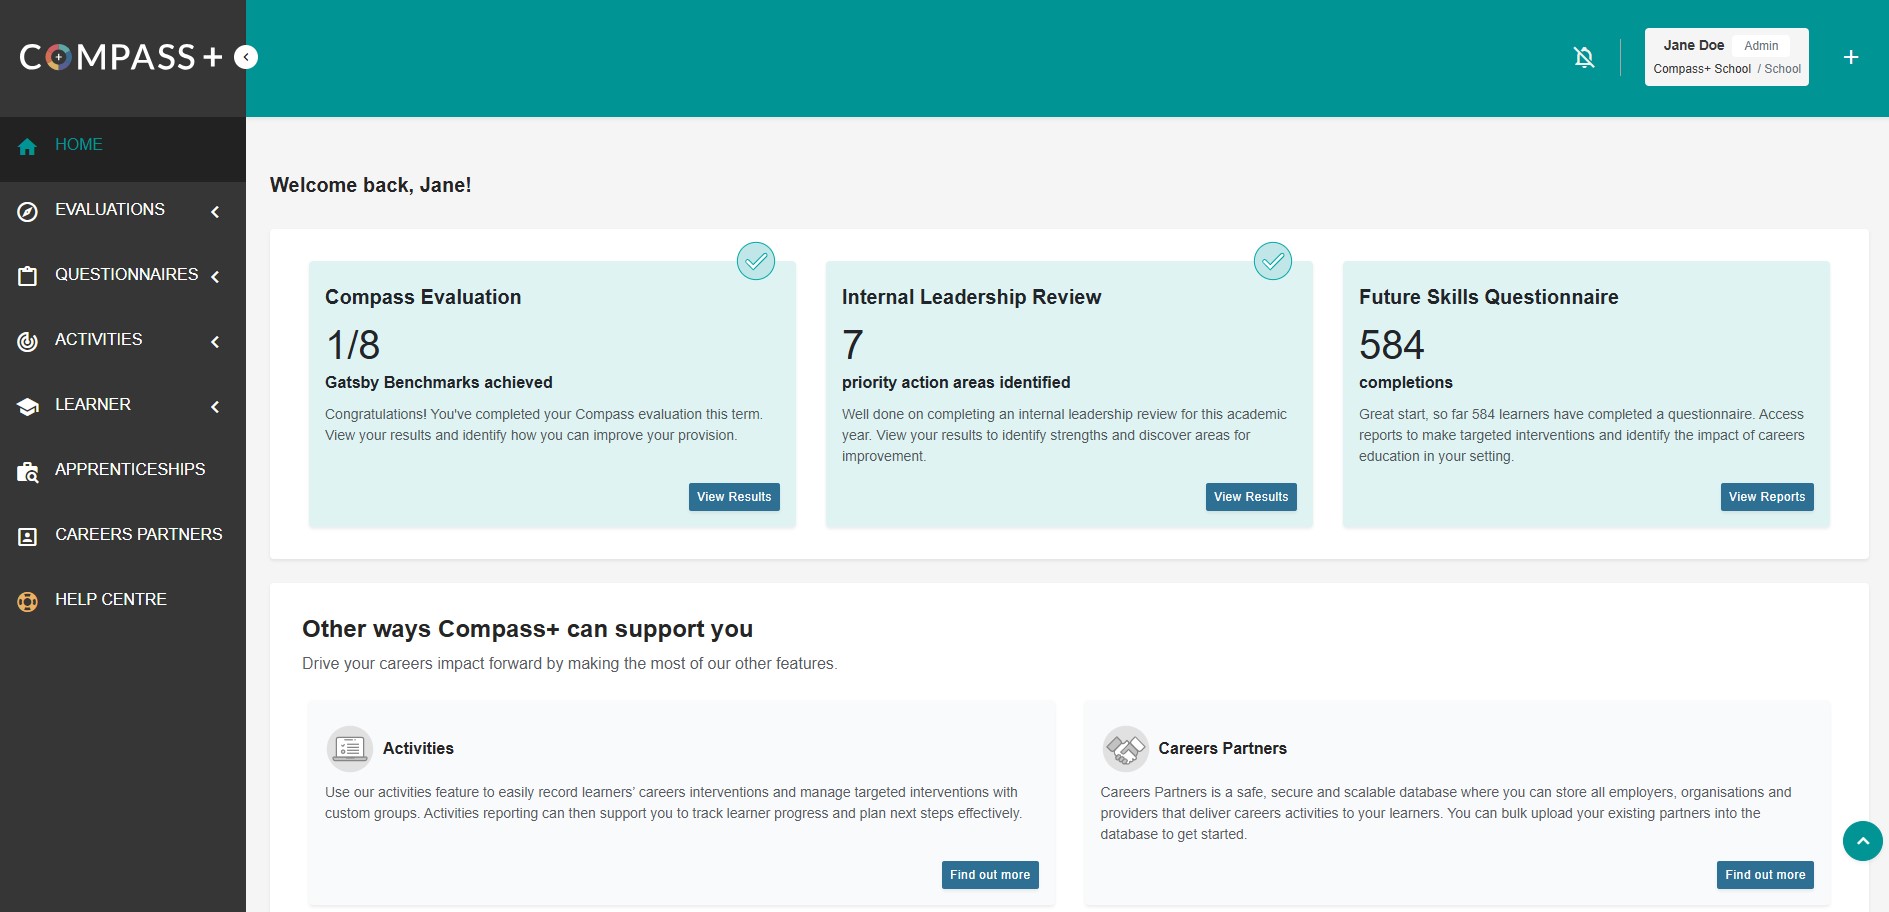Viewport: 1889px width, 912px height.
Task: Click Find out more under Activities
Action: pyautogui.click(x=989, y=874)
